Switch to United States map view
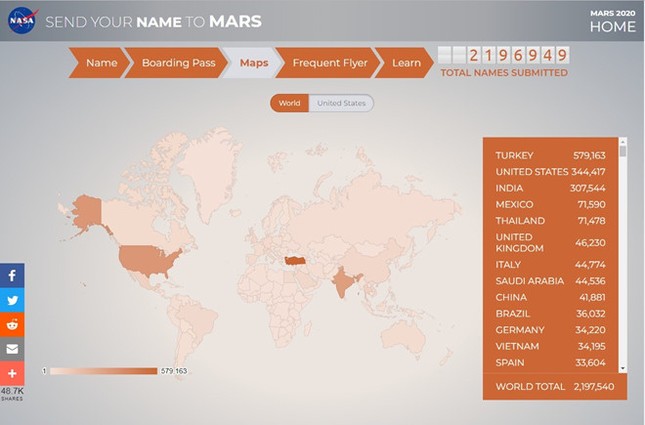This screenshot has width=645, height=425. pyautogui.click(x=341, y=103)
